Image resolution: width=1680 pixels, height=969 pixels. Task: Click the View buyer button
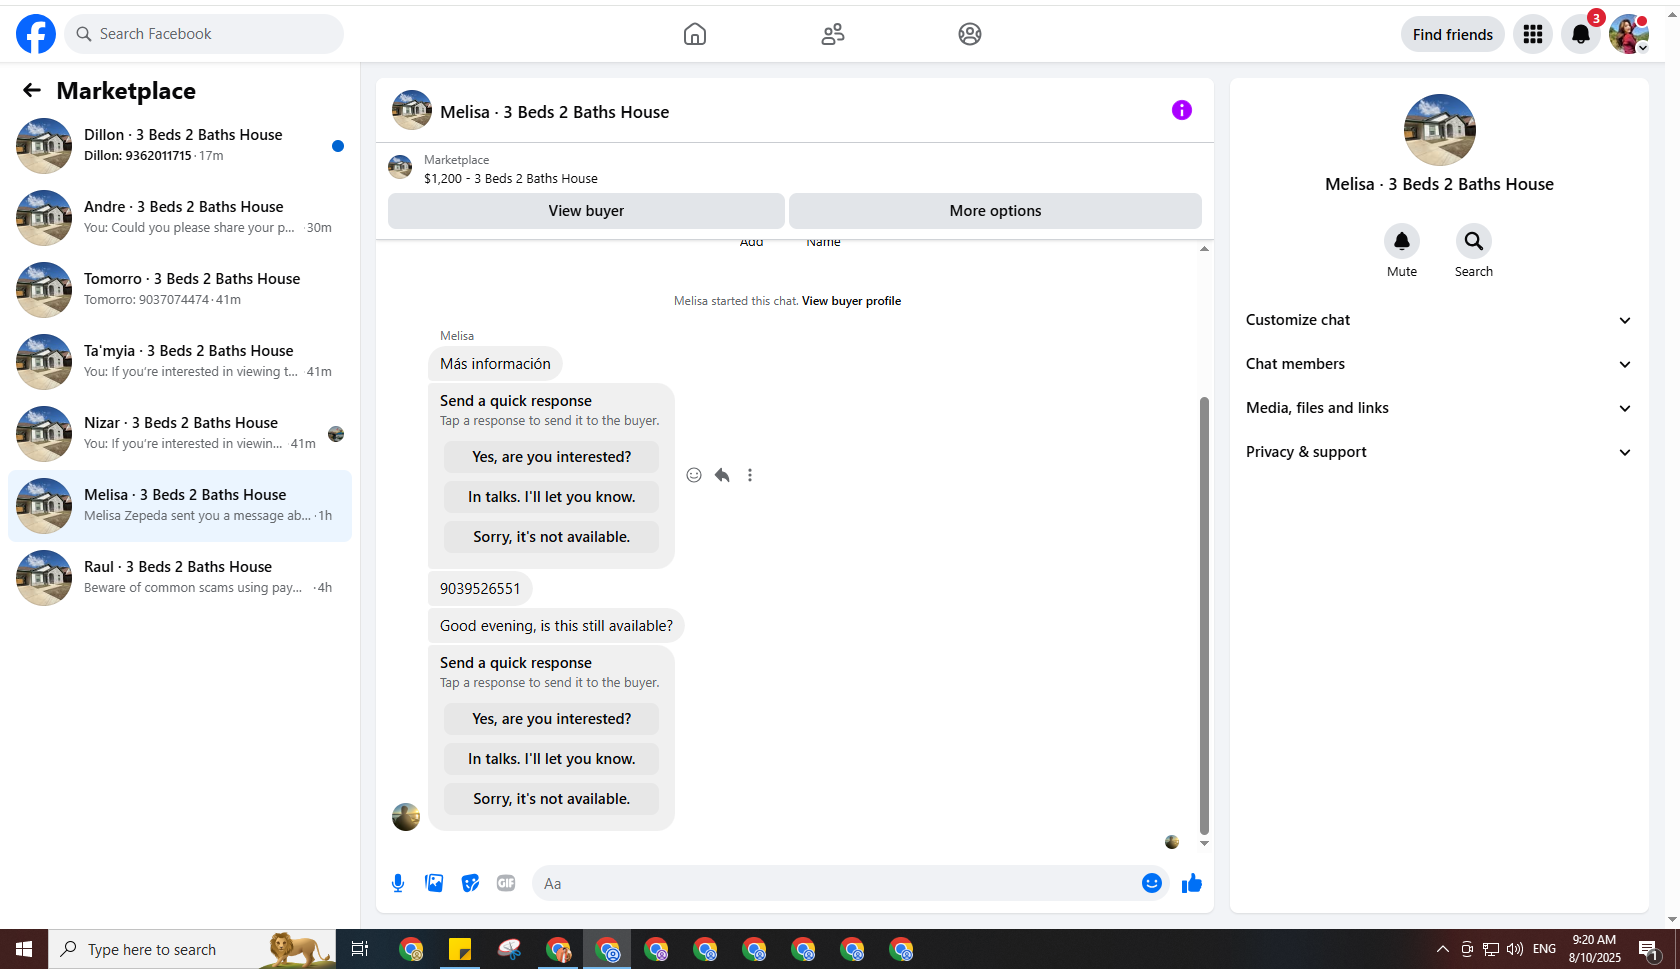point(586,211)
